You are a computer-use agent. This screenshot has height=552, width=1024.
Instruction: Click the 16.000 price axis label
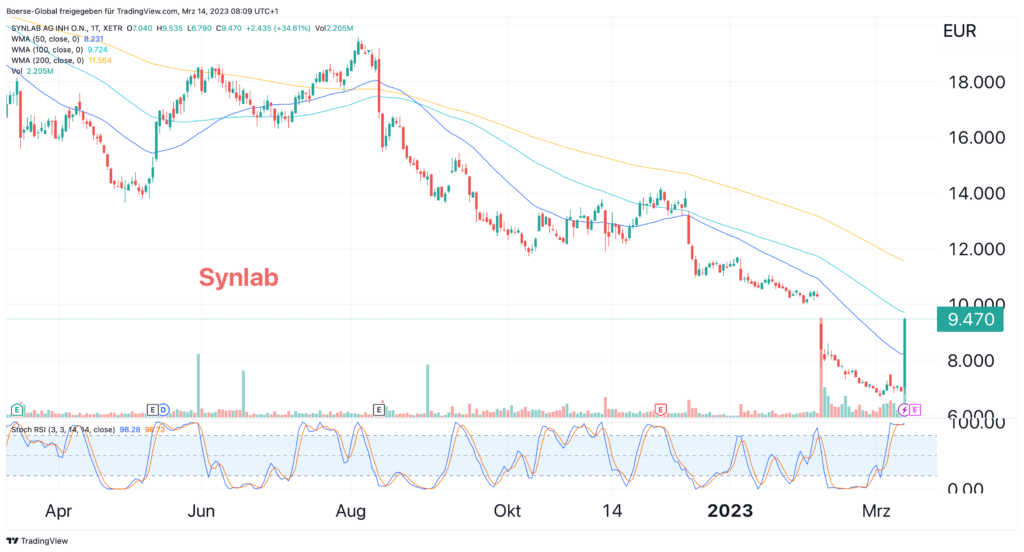tap(976, 138)
